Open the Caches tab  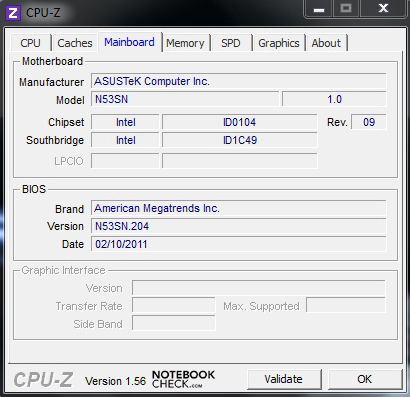pyautogui.click(x=75, y=43)
